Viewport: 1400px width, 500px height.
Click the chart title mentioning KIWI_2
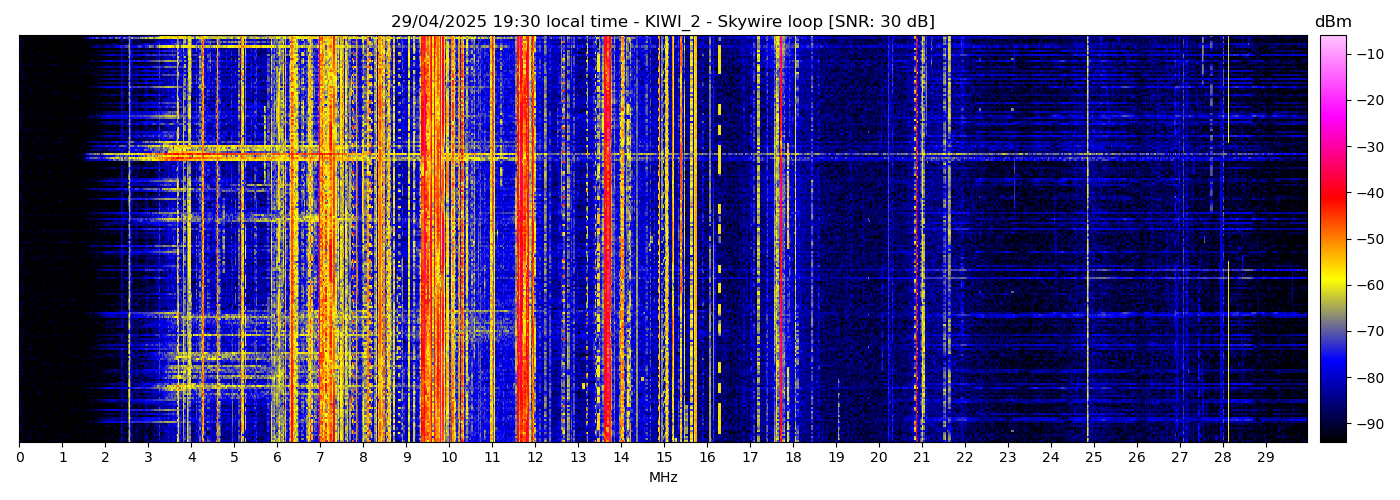click(x=662, y=22)
